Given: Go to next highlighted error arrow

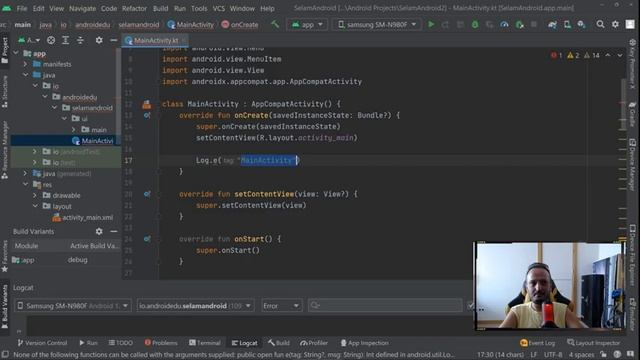Looking at the screenshot, I should pos(620,55).
